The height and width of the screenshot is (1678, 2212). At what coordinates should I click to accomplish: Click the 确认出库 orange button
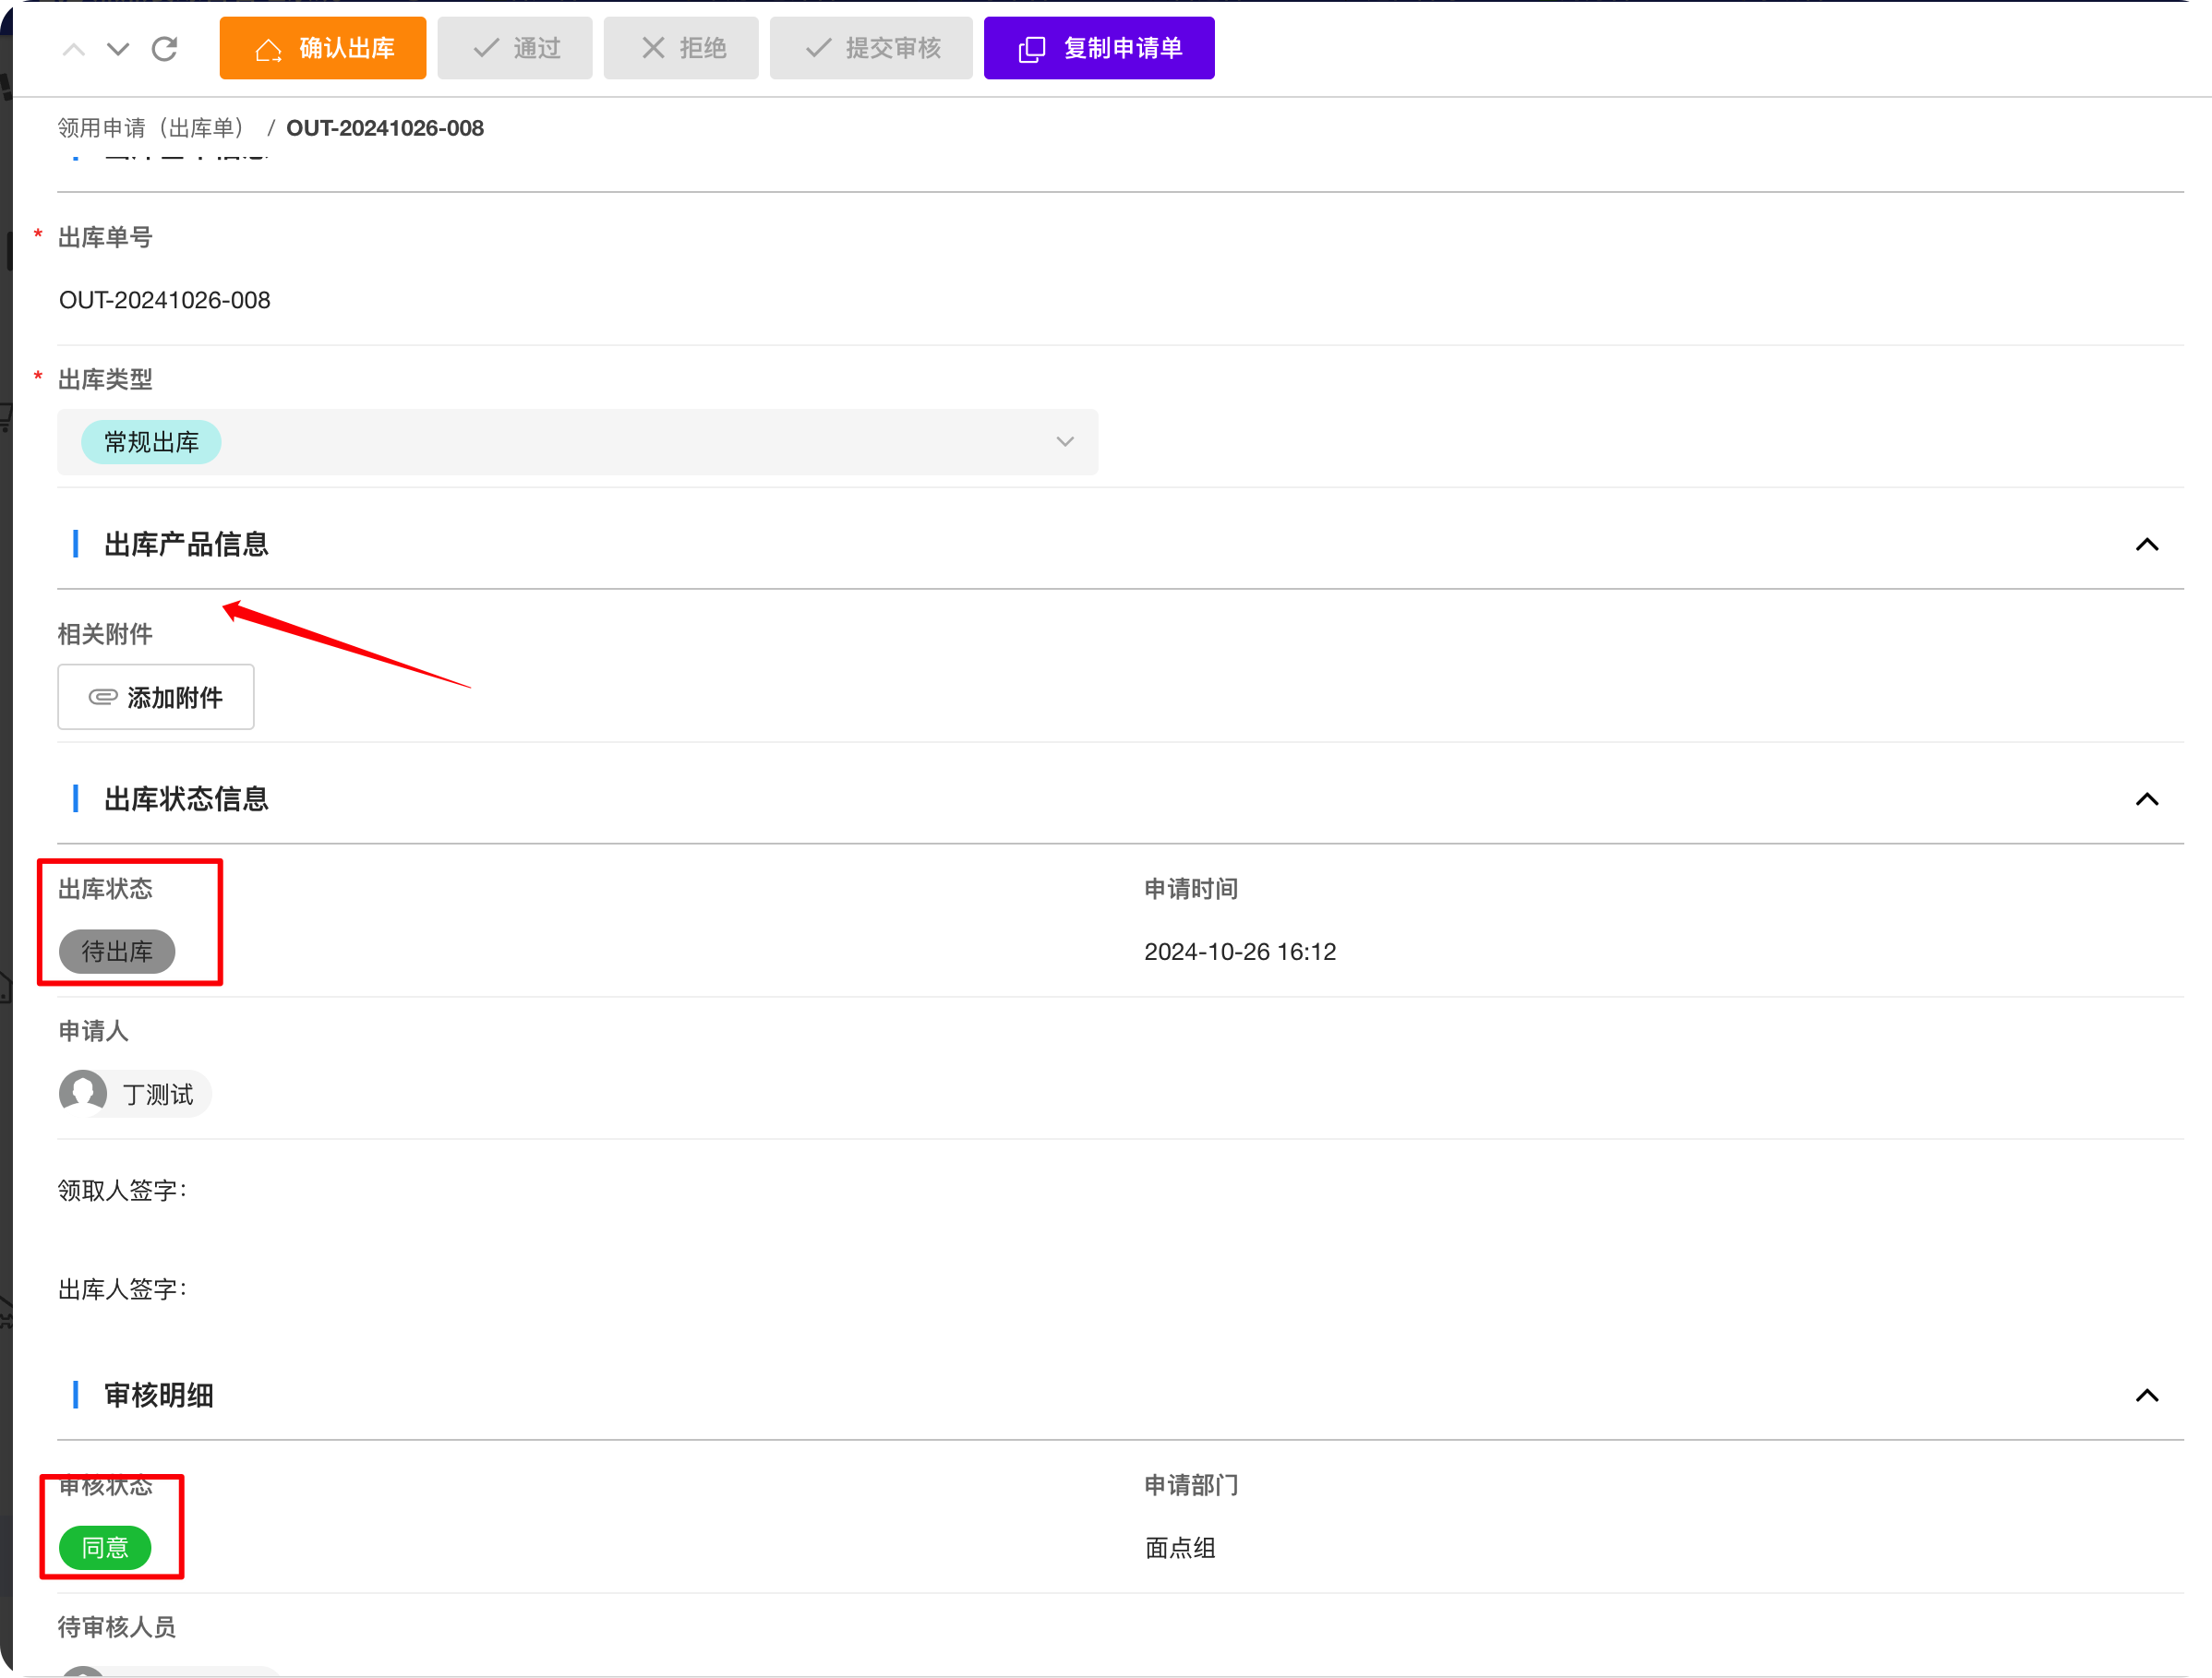(322, 48)
